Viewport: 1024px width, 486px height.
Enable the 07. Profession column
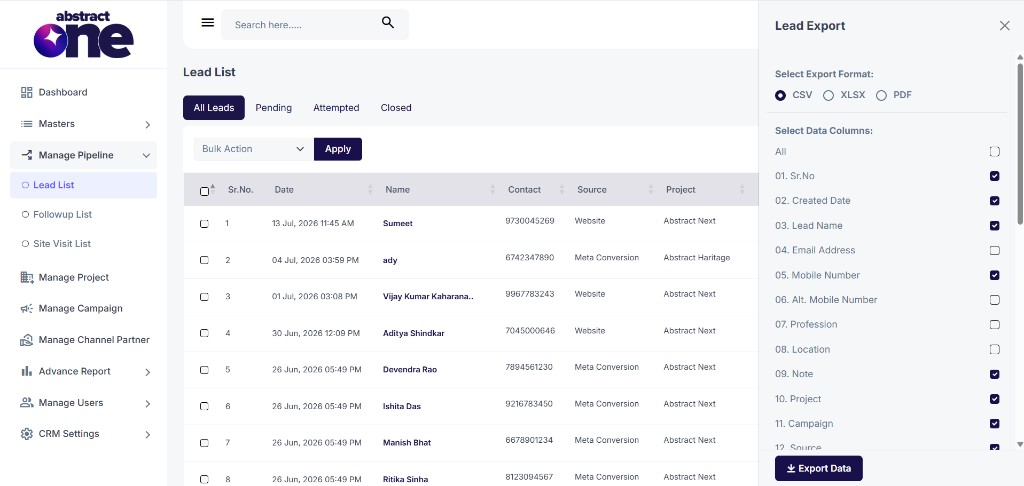tap(995, 325)
